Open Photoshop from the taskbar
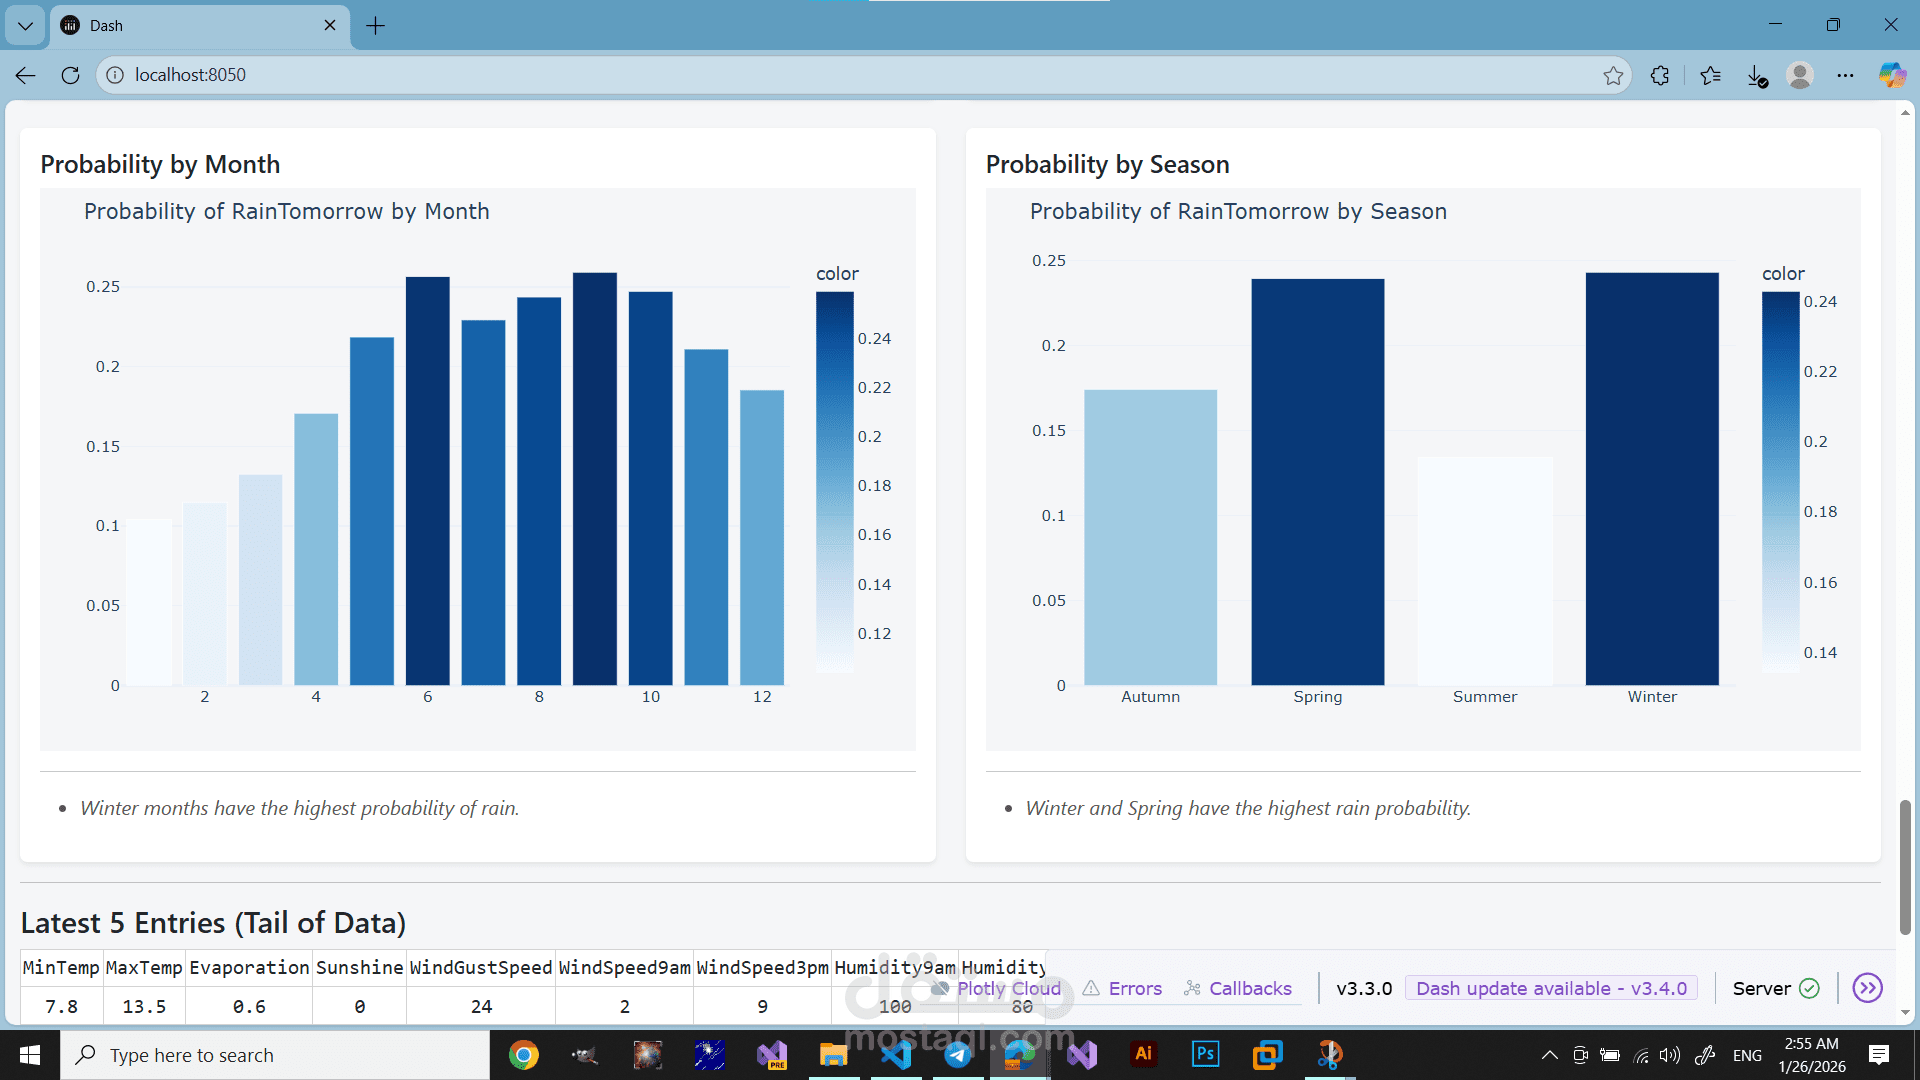Screen dimensions: 1920x1080 1205,1054
